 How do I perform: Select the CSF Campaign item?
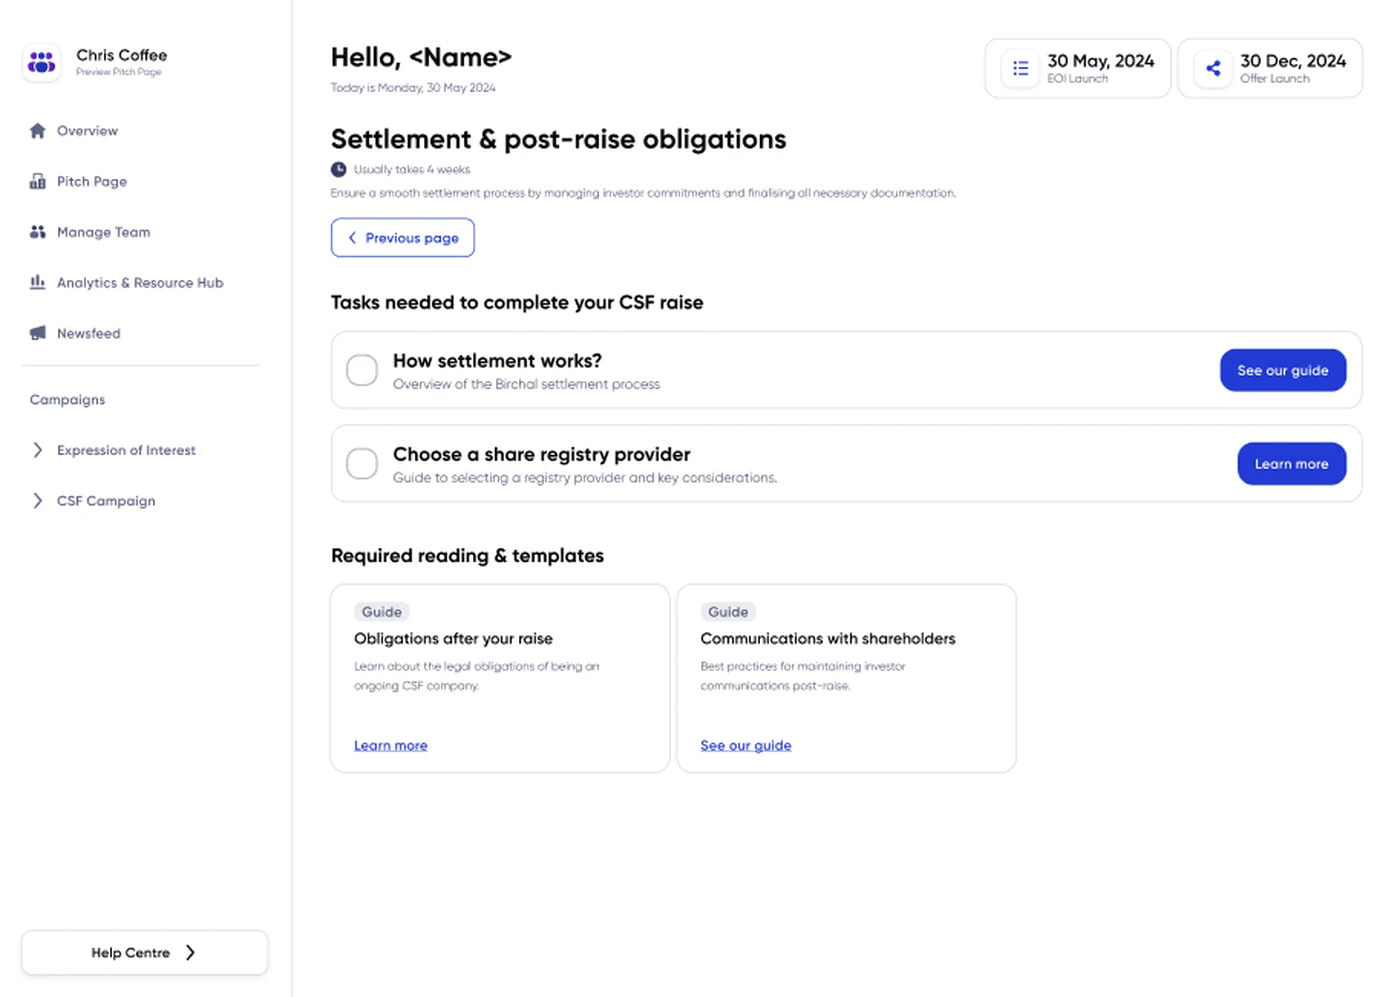[x=106, y=501]
